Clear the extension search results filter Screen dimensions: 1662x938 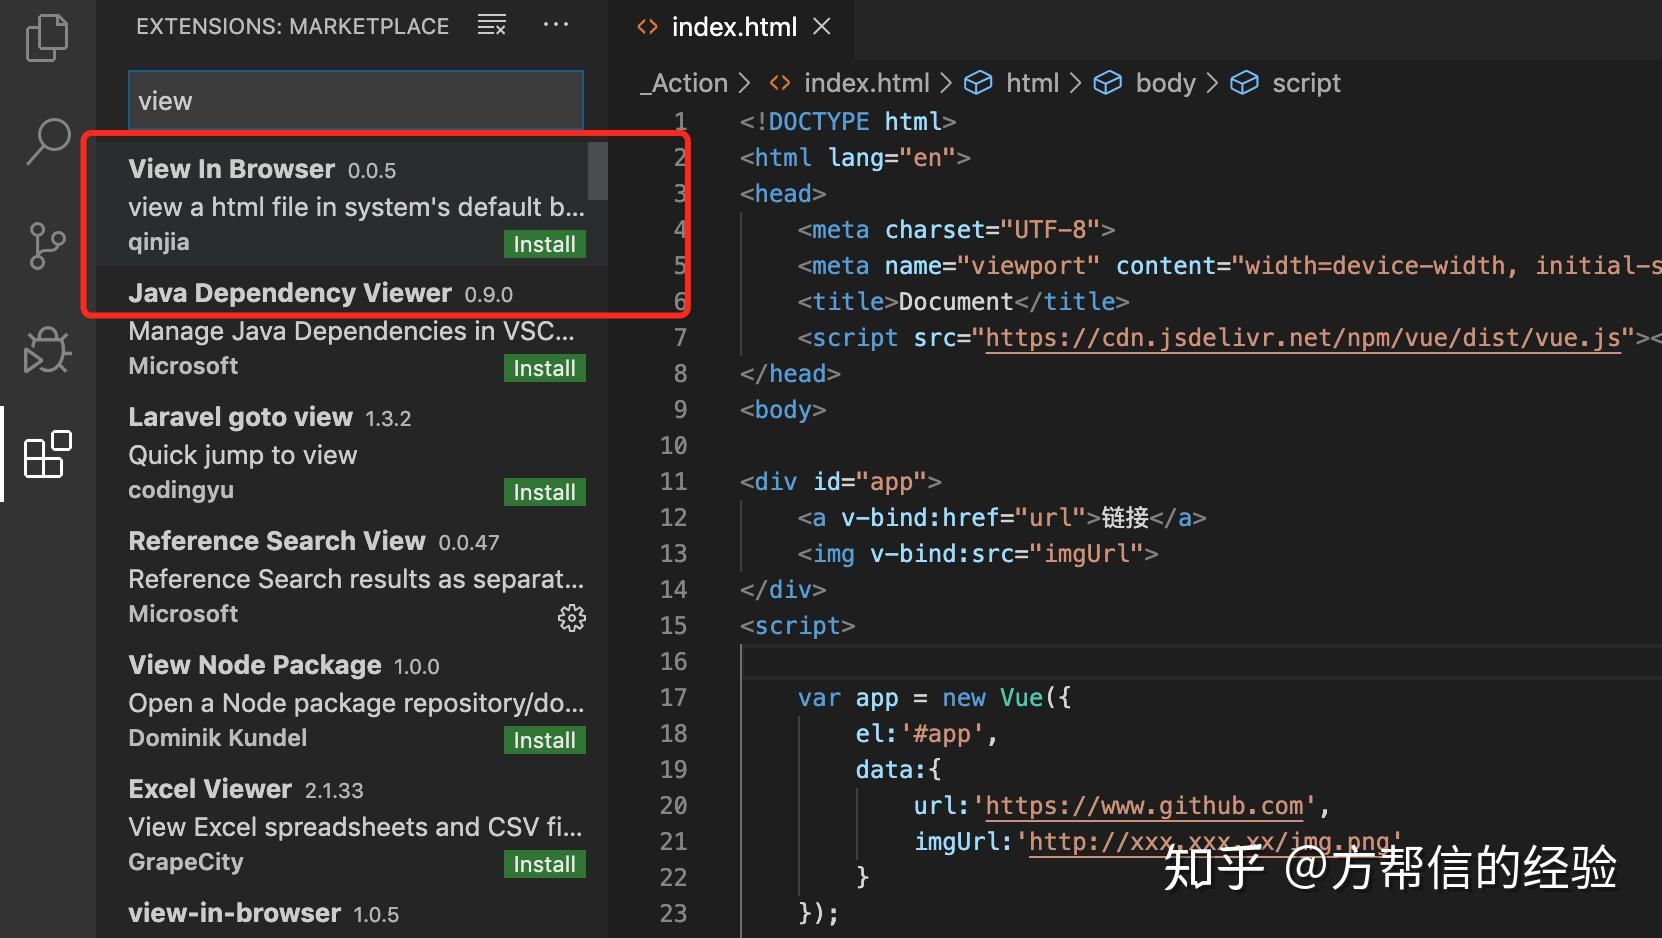pyautogui.click(x=492, y=24)
